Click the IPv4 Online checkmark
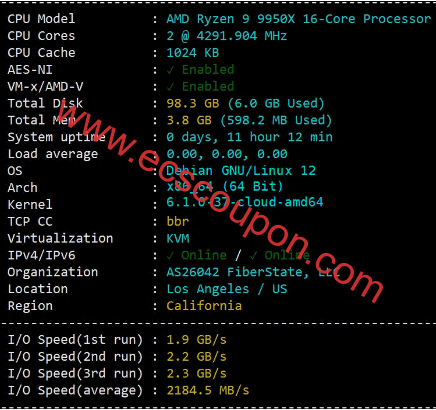 click(x=170, y=256)
